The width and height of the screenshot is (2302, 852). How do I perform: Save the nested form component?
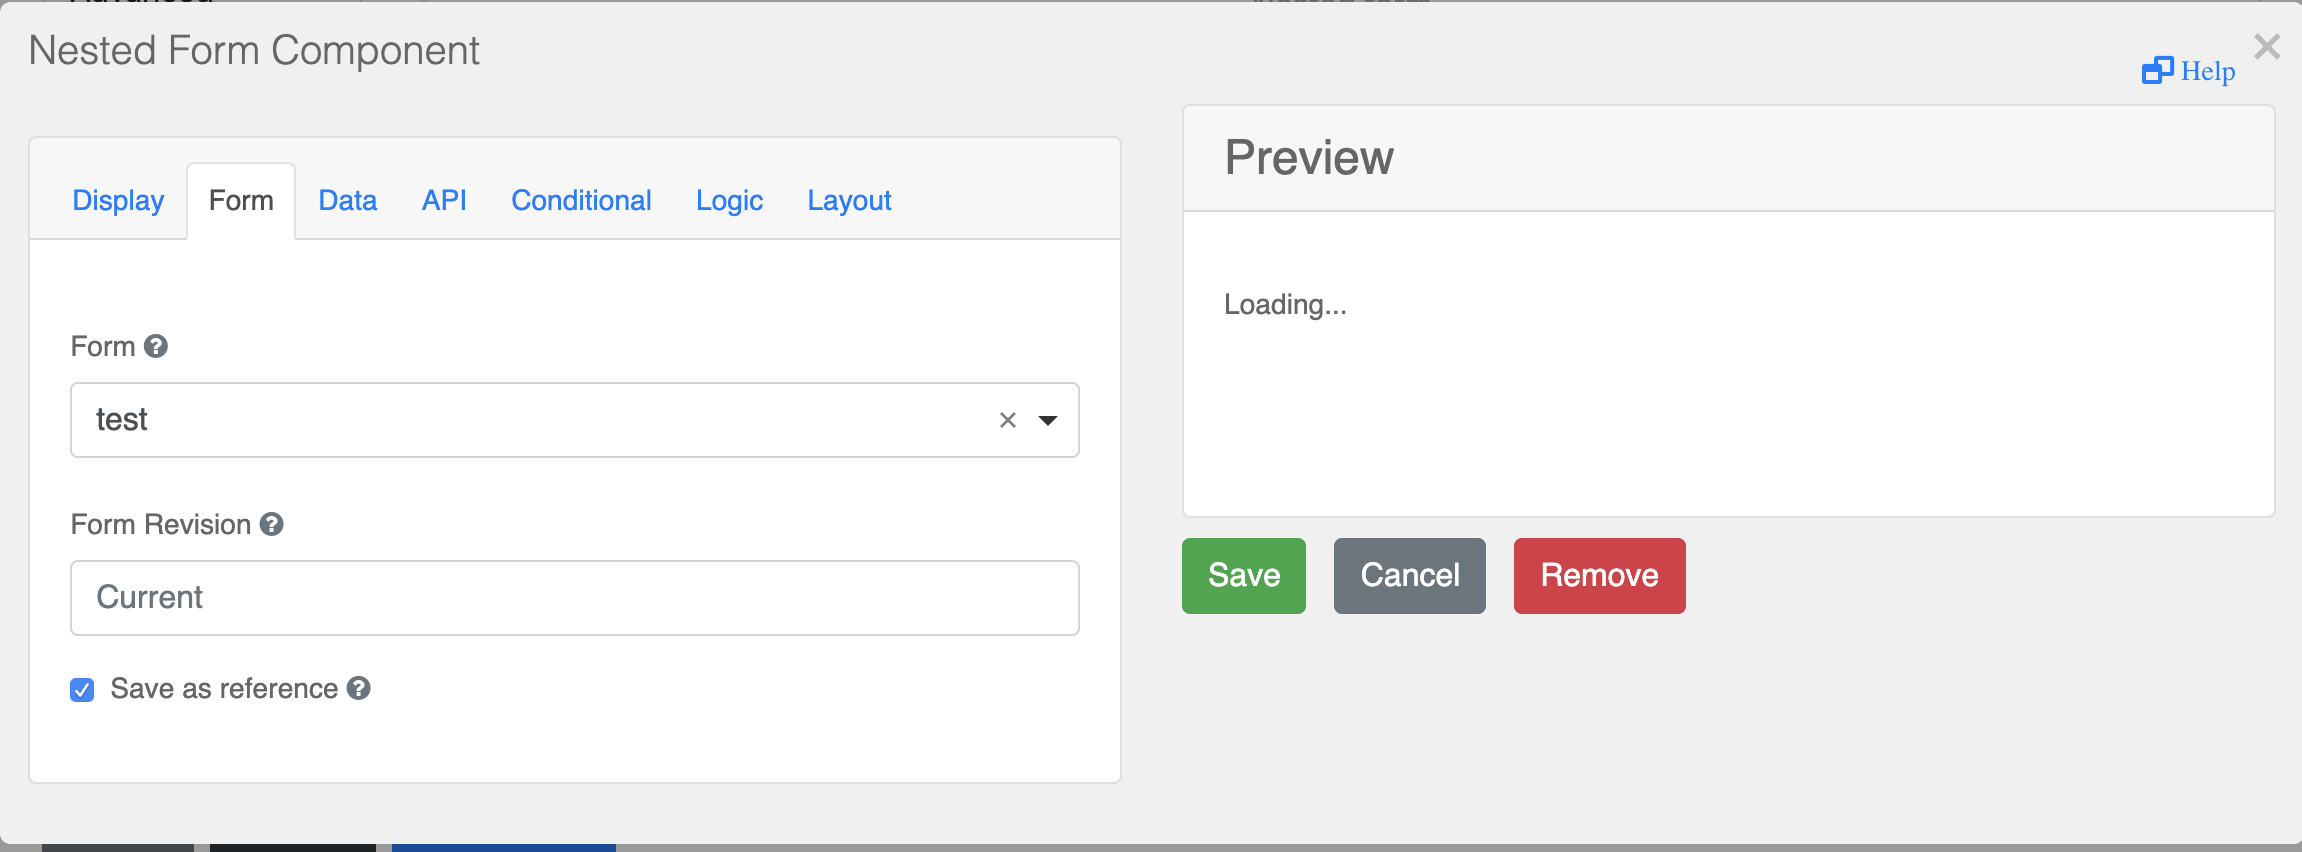click(1243, 575)
